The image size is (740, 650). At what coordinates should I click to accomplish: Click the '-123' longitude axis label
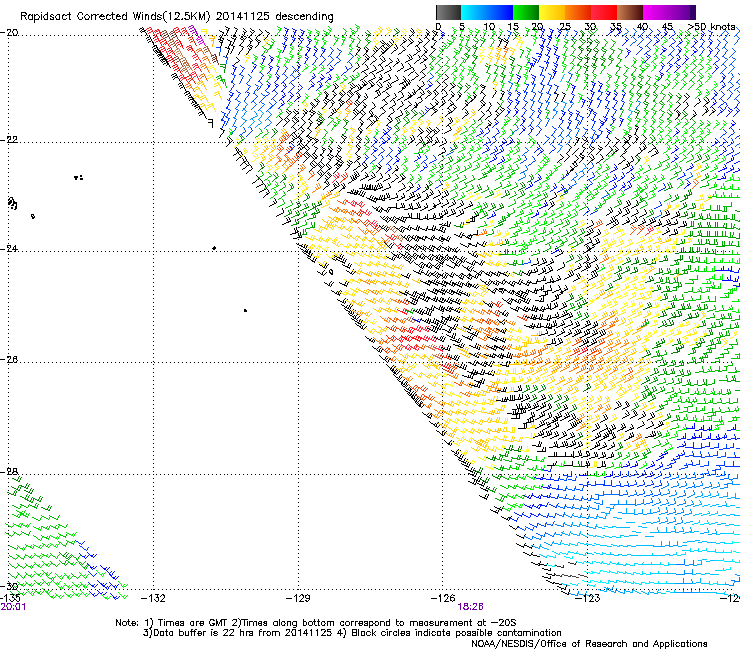coord(588,598)
